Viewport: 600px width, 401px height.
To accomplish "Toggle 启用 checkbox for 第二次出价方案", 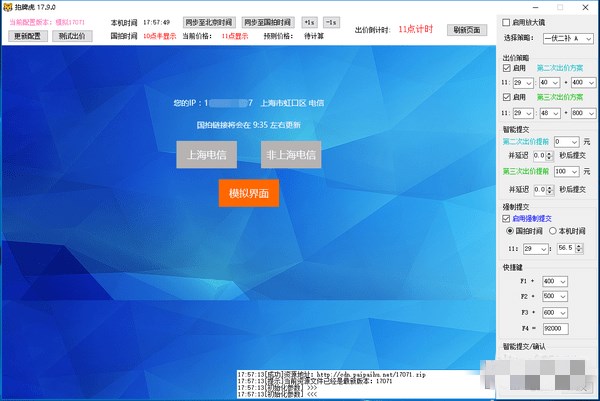I will click(x=507, y=68).
